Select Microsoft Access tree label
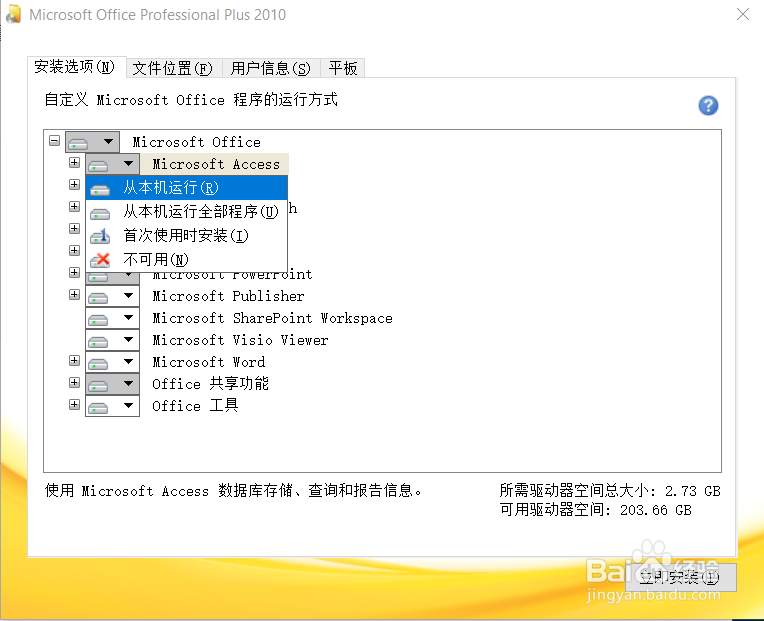The height and width of the screenshot is (621, 764). point(216,164)
